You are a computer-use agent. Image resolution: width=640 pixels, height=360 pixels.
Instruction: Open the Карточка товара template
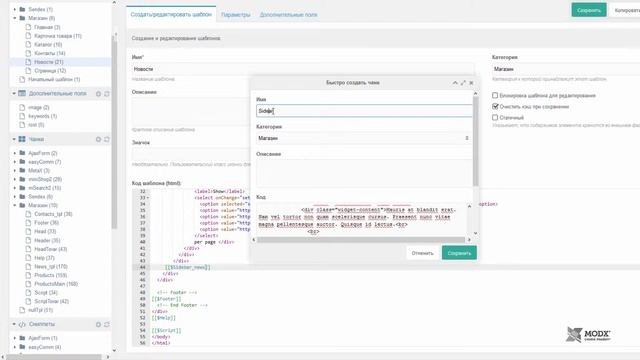58,36
